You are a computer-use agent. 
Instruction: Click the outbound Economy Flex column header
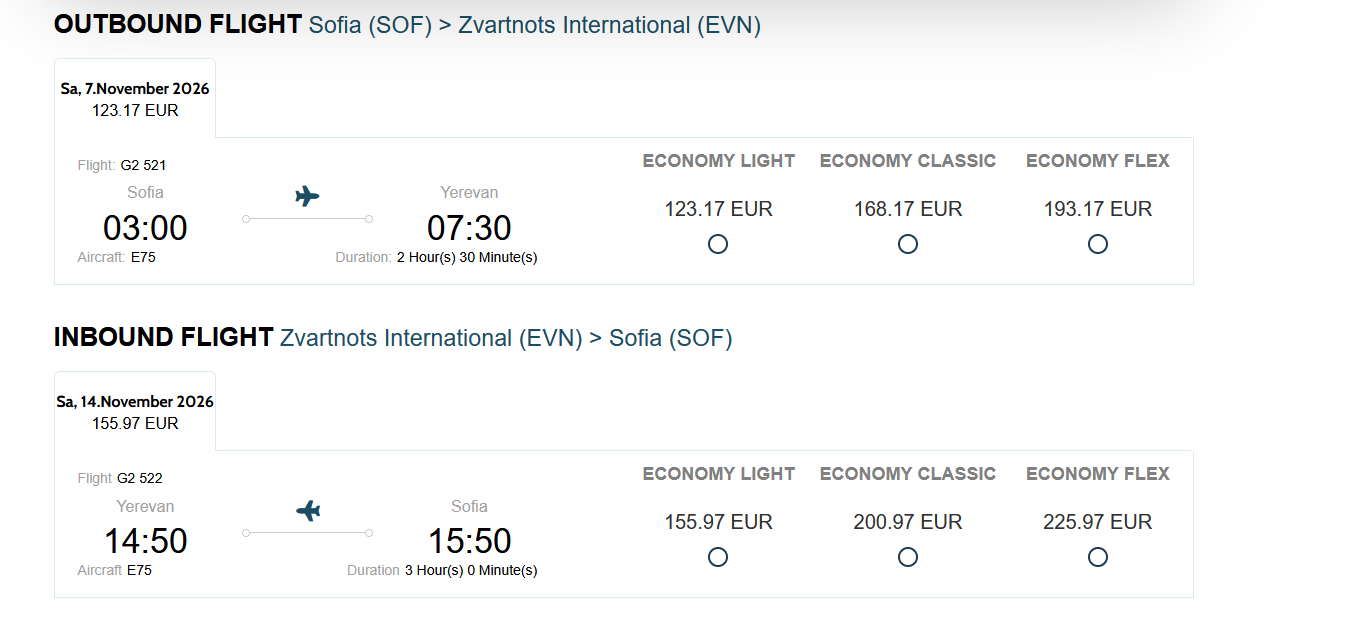[x=1098, y=161]
